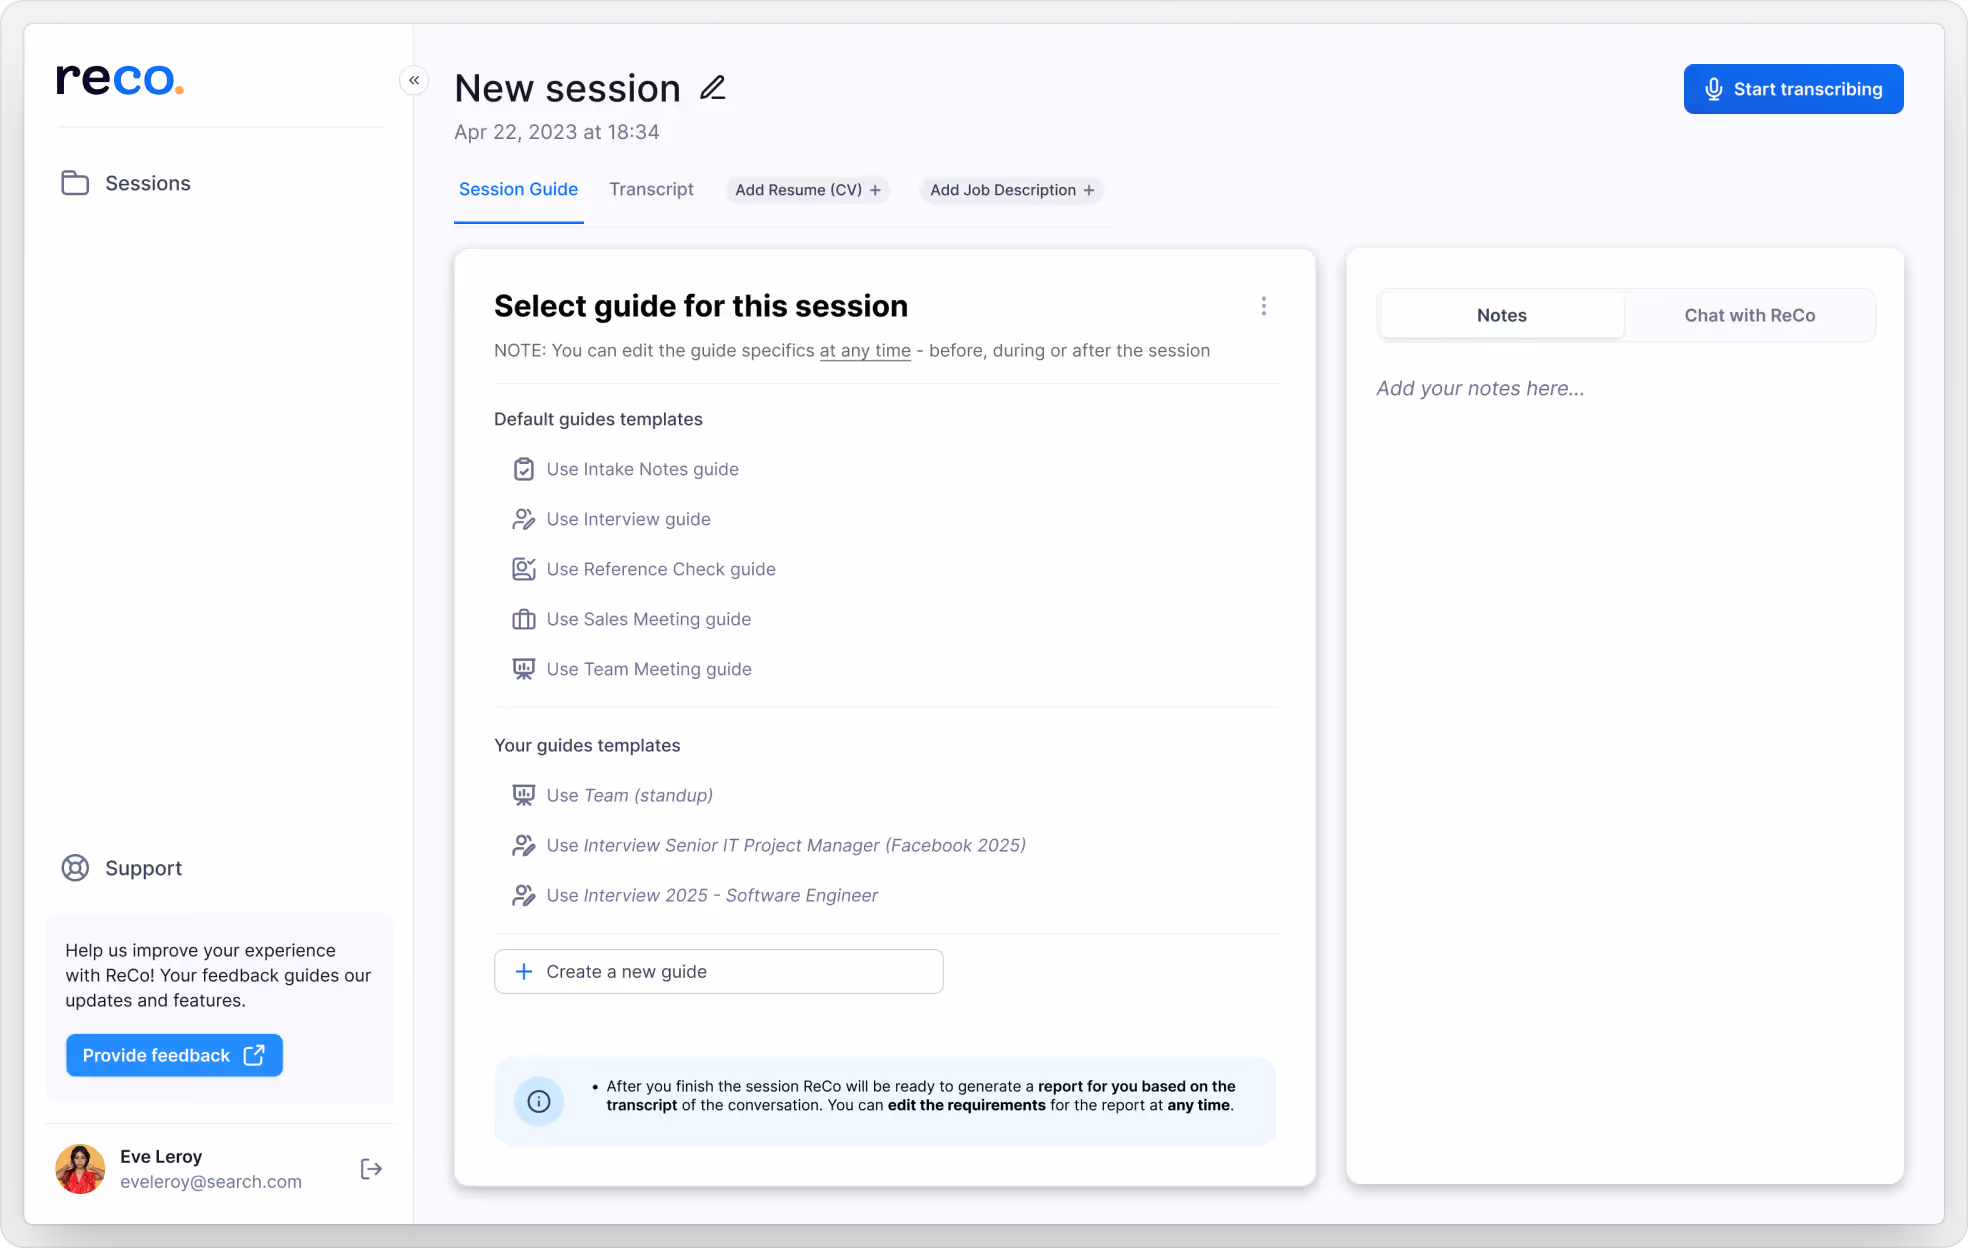The height and width of the screenshot is (1248, 1968).
Task: Open the Chat with ReCo tab
Action: pos(1749,315)
